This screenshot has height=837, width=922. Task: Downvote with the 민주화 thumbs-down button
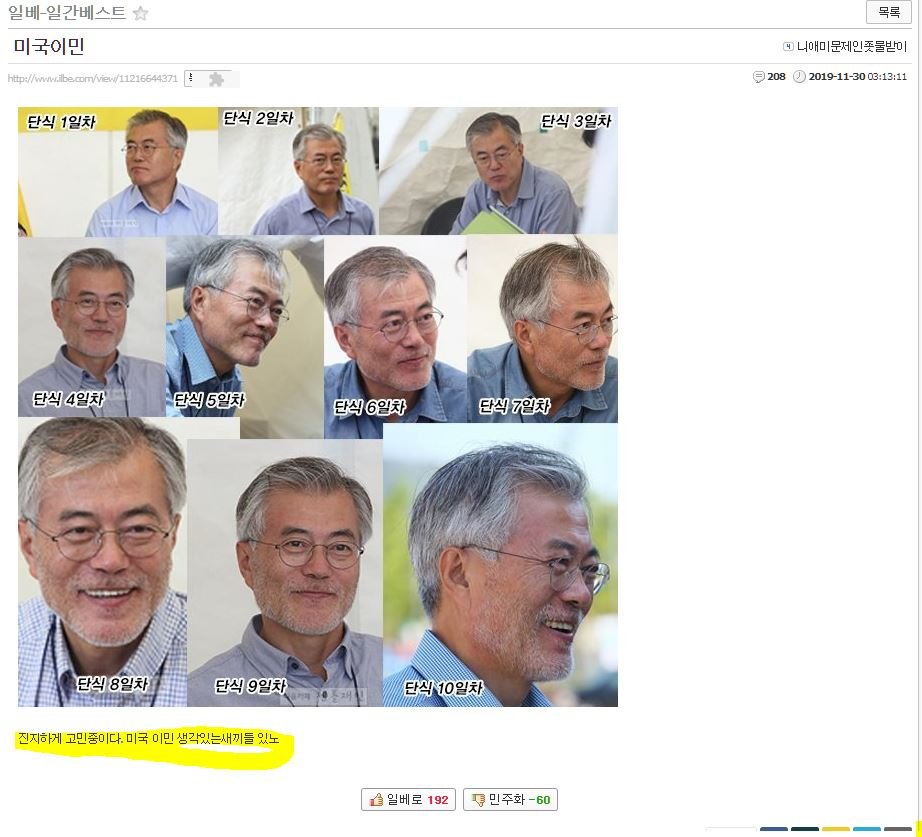click(510, 800)
